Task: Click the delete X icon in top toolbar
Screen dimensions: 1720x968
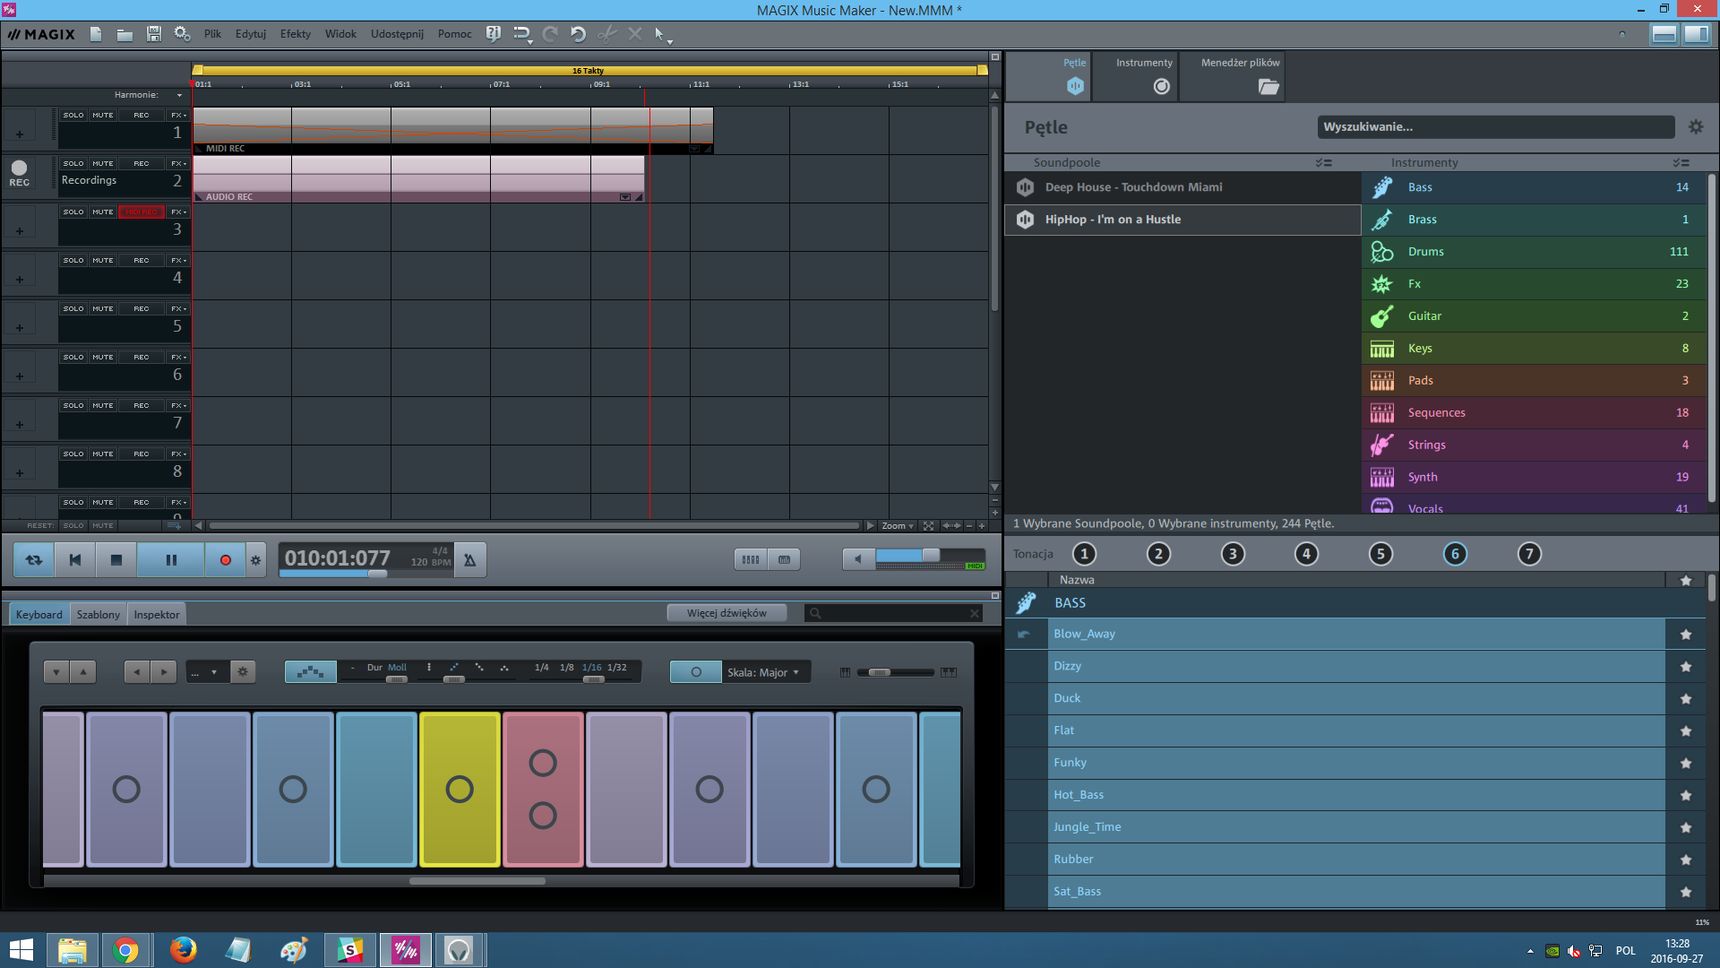Action: pyautogui.click(x=635, y=34)
